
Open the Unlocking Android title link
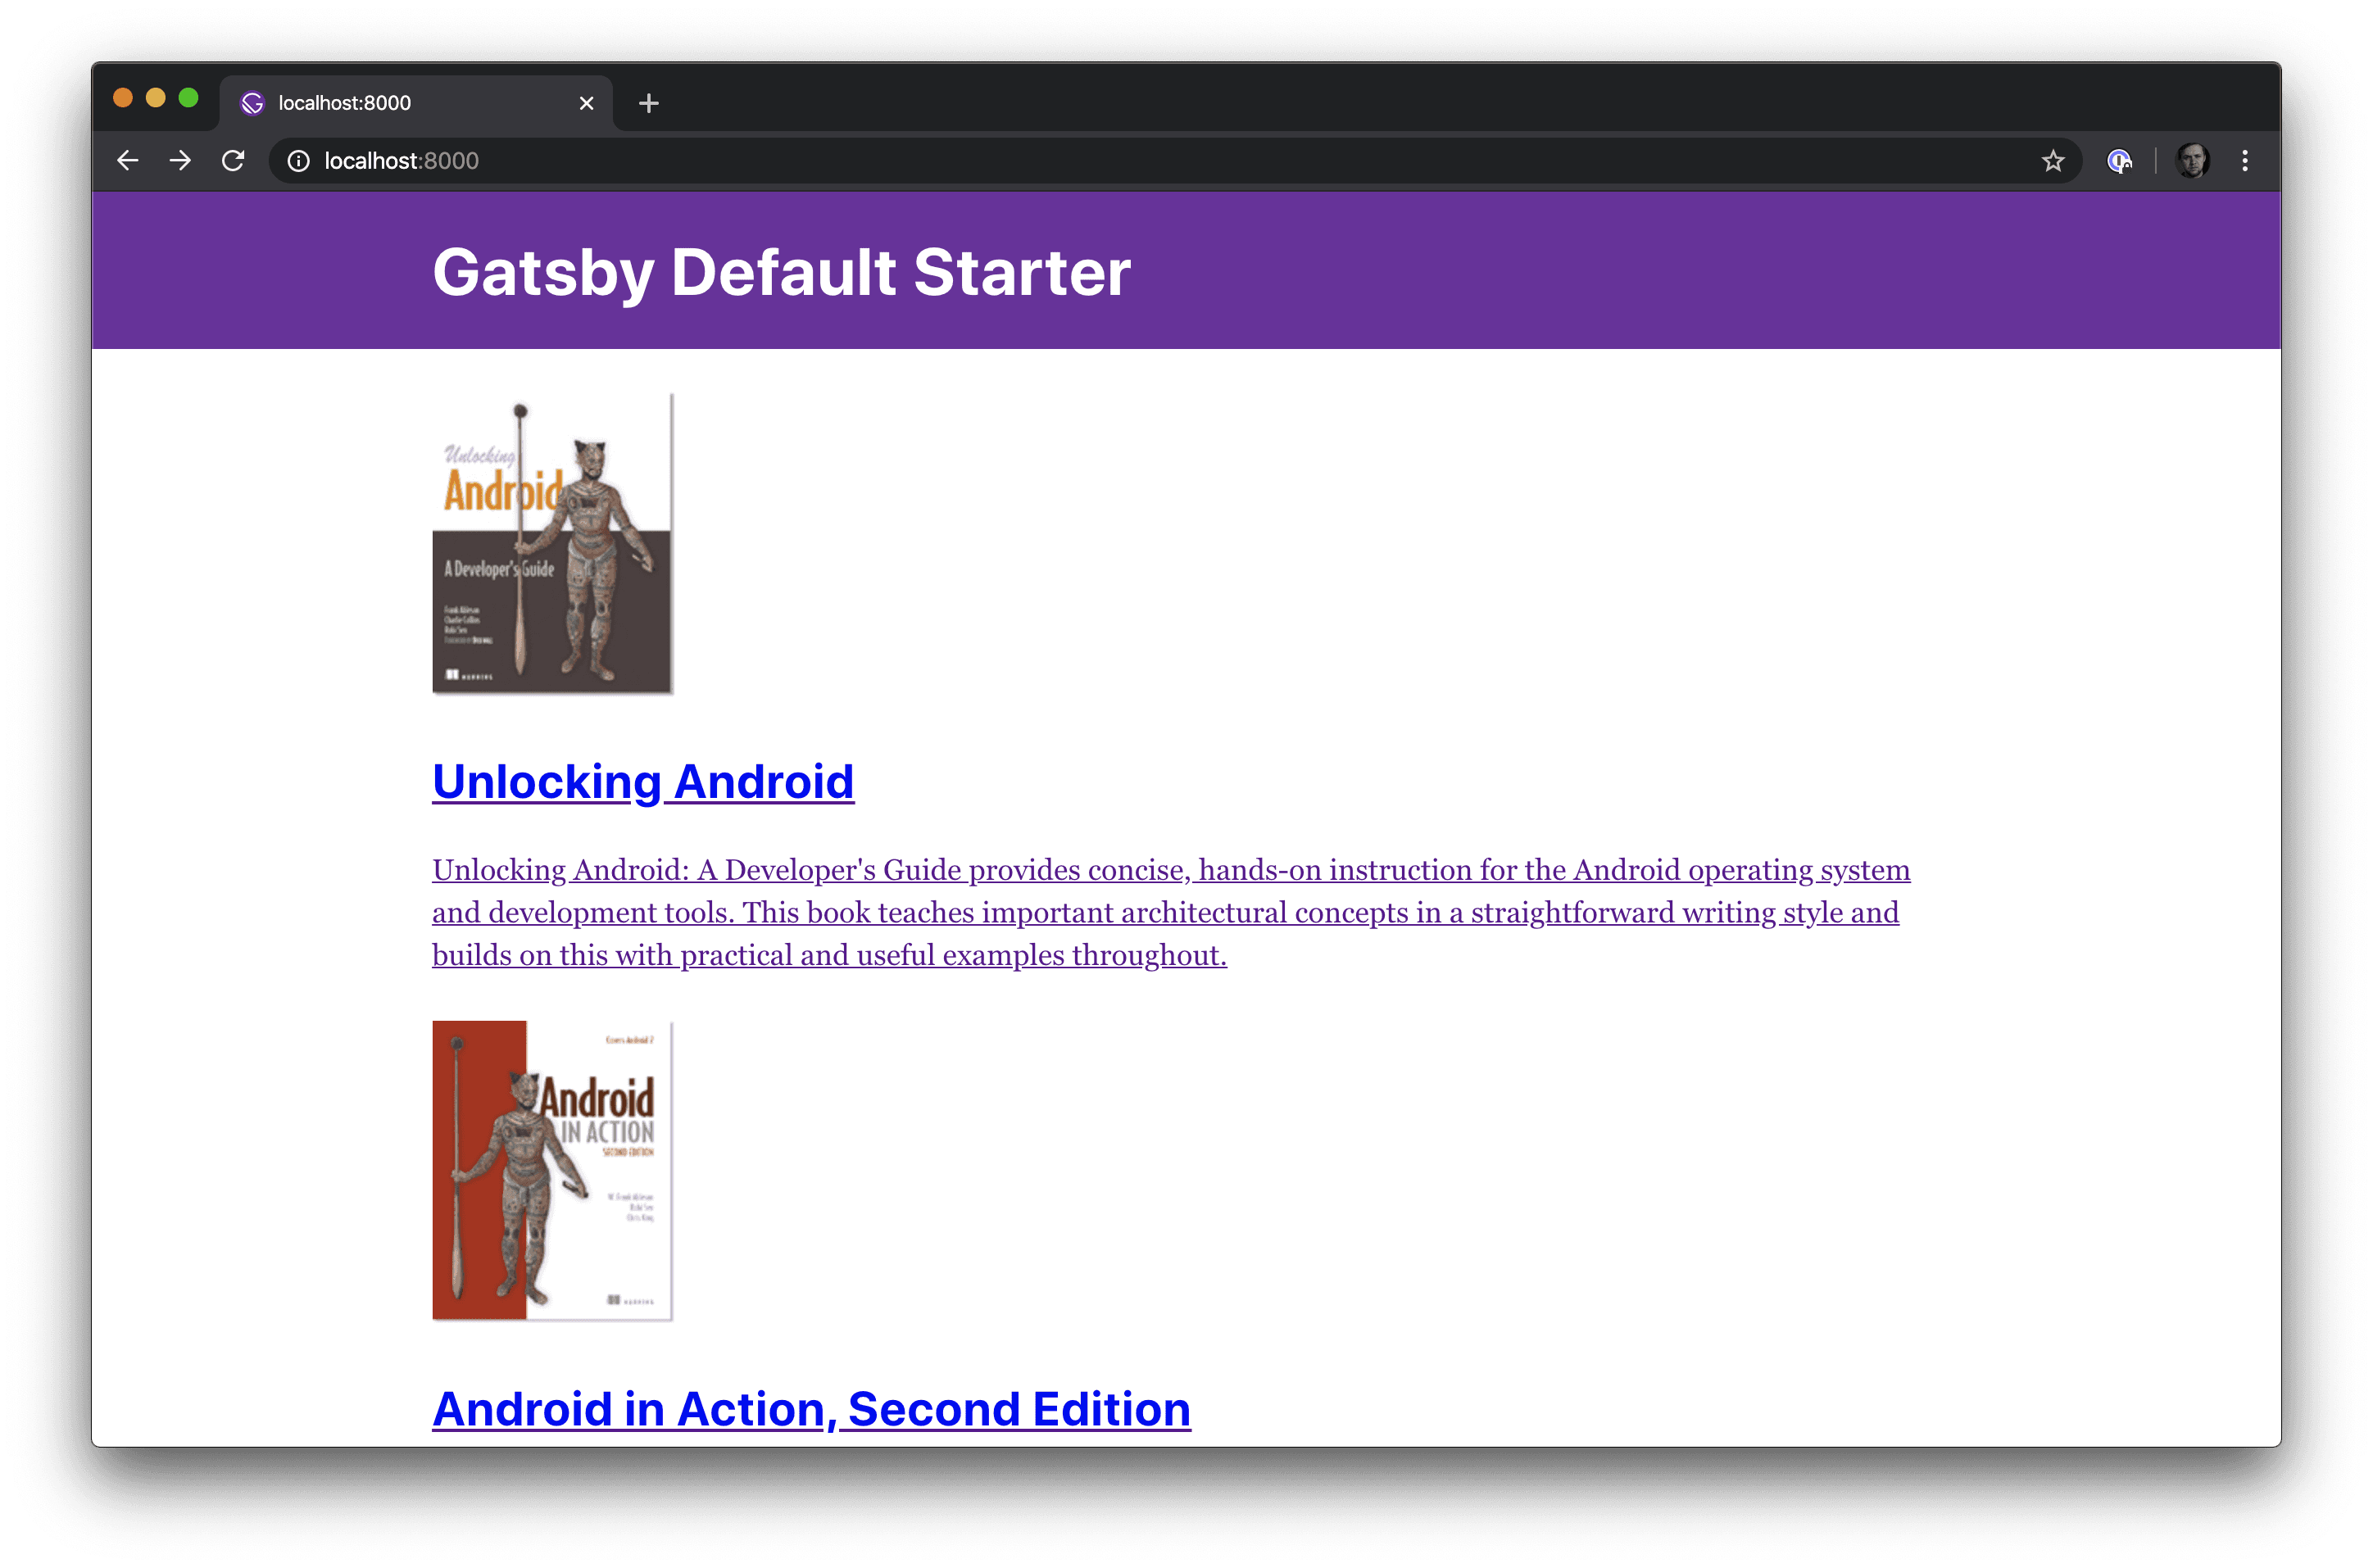pyautogui.click(x=643, y=781)
